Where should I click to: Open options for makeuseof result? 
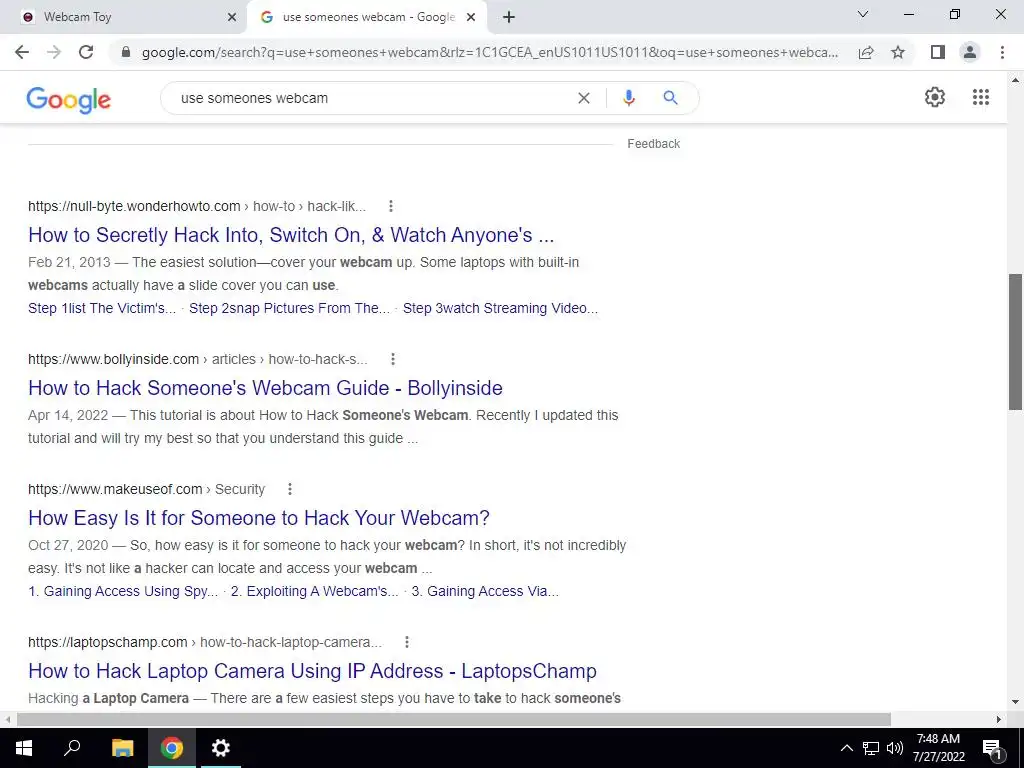[290, 489]
